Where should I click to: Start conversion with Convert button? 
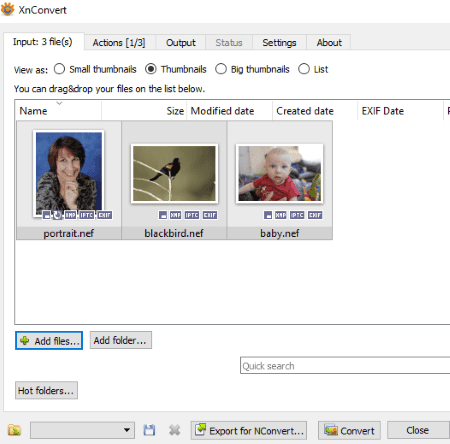click(x=349, y=430)
